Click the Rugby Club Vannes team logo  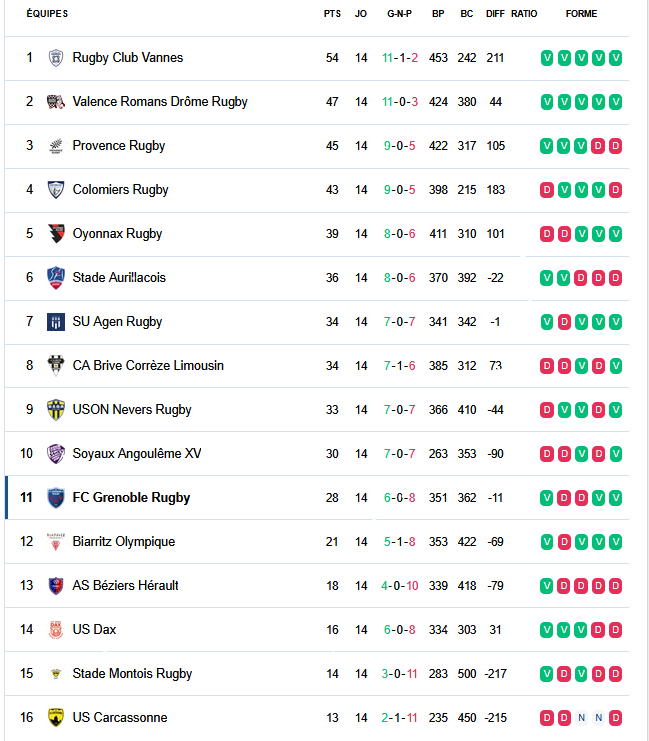56,58
